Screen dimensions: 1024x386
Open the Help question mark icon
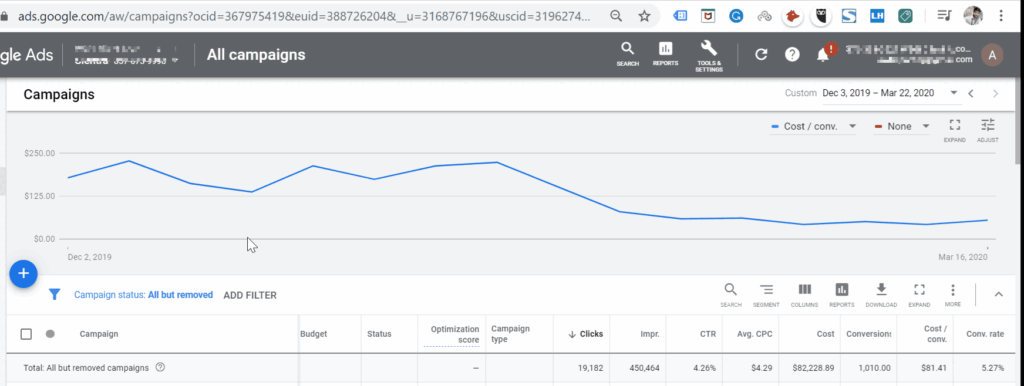click(x=792, y=55)
